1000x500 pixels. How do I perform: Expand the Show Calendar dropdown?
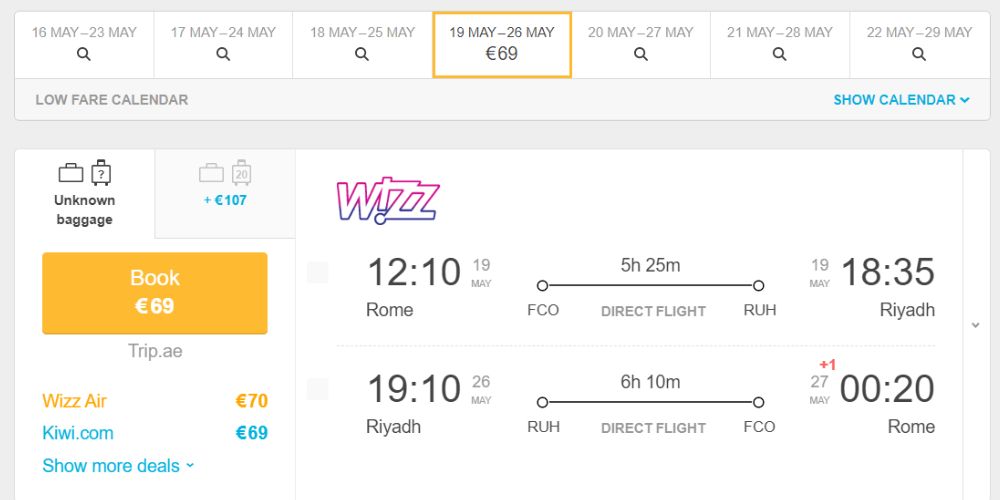click(901, 100)
